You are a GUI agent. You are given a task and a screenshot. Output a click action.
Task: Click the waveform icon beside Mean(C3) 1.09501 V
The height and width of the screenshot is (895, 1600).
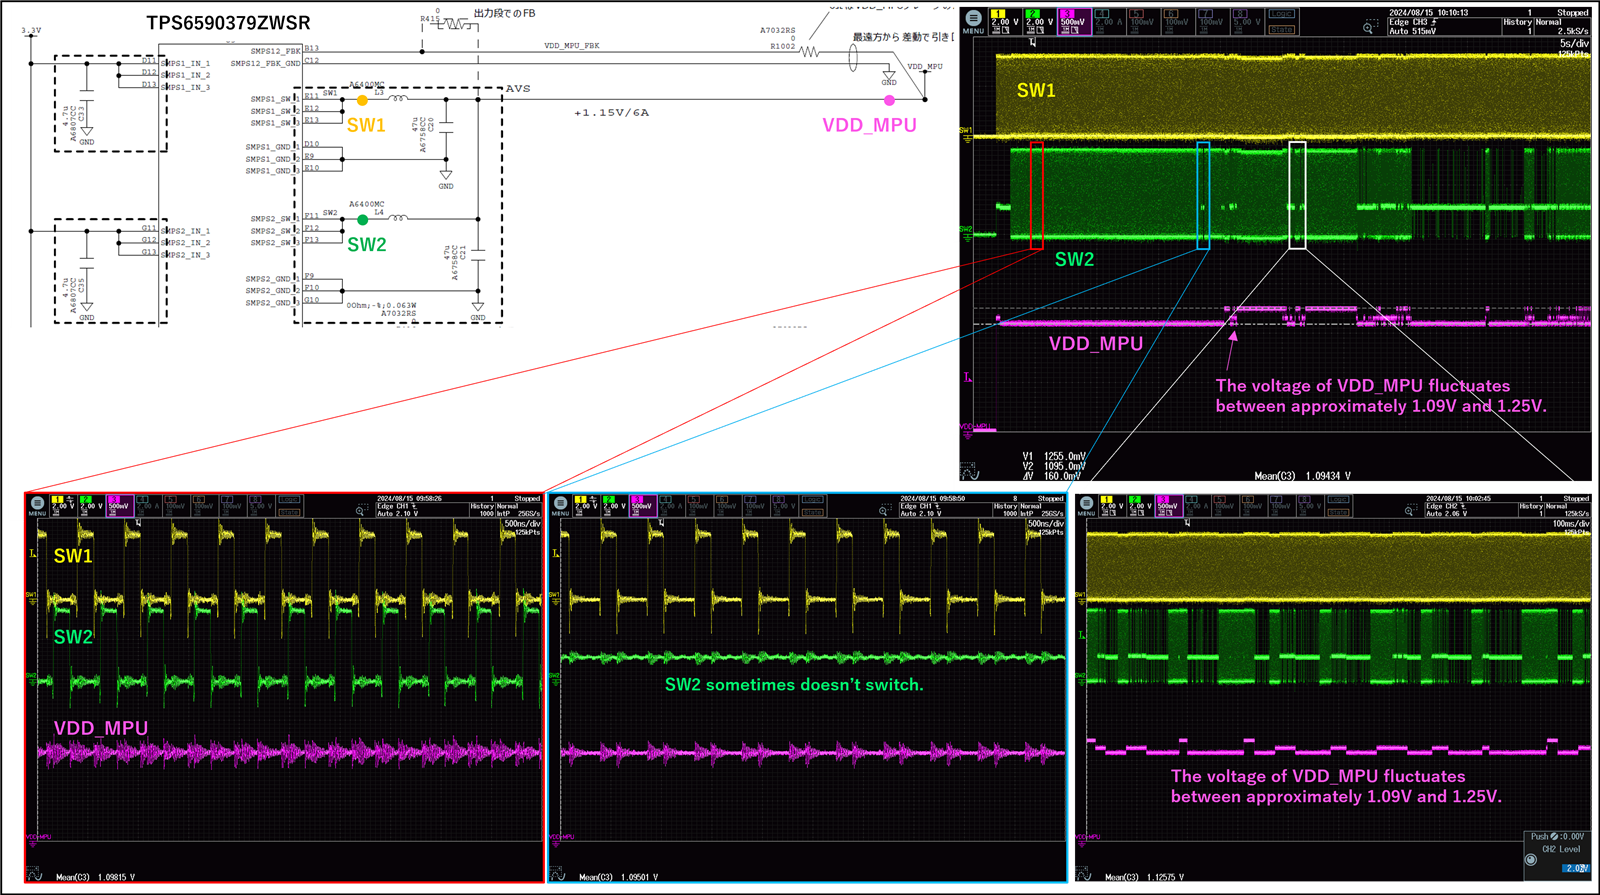tap(557, 875)
